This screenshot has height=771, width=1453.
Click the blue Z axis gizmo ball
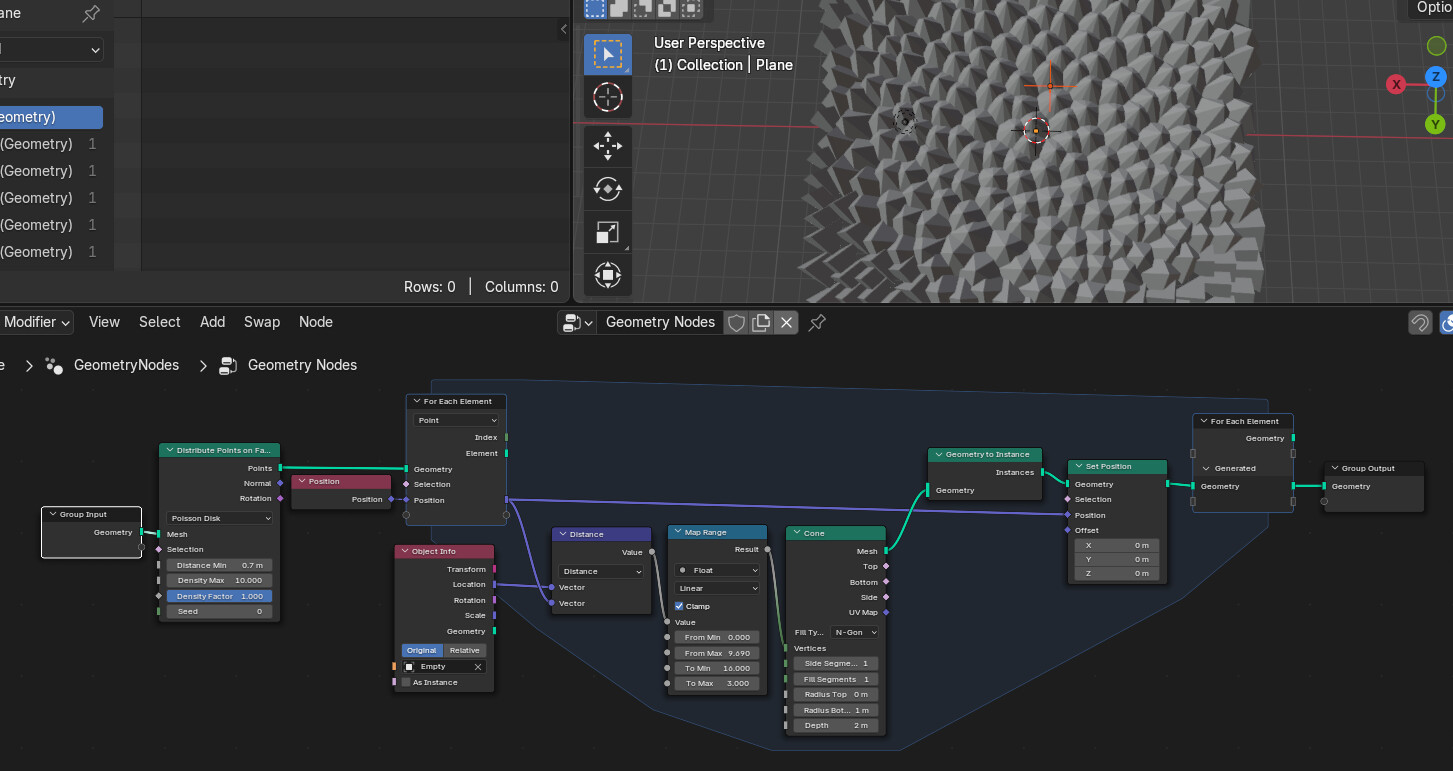(x=1436, y=76)
